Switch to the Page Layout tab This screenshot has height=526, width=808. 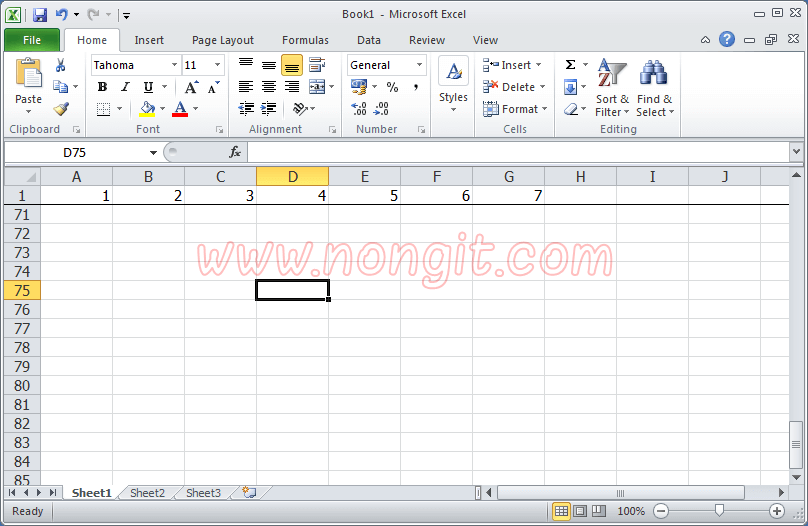coord(223,40)
